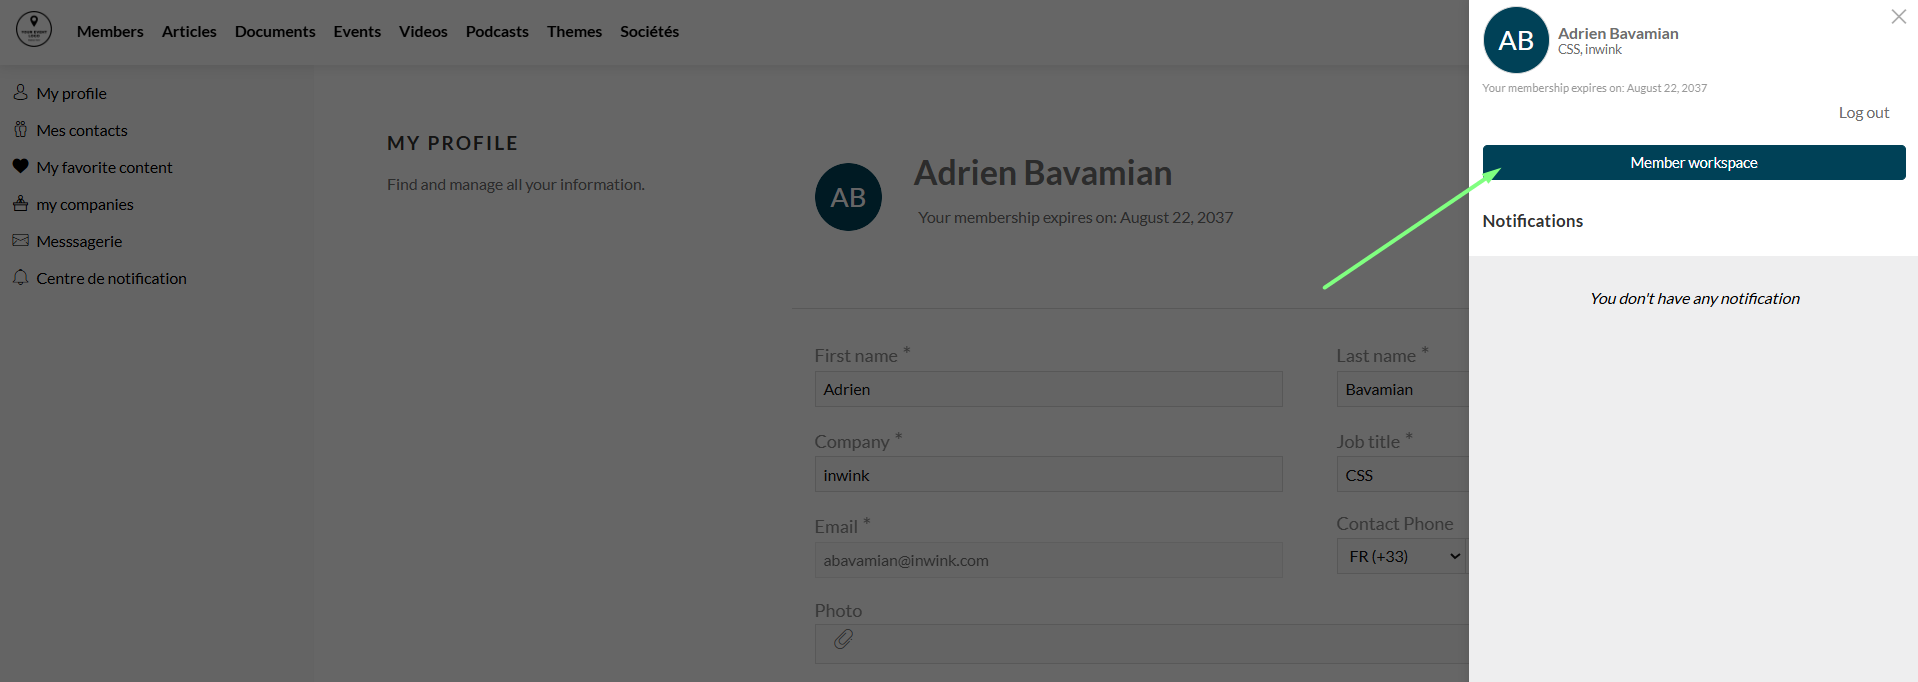1918x682 pixels.
Task: Click the Company input field
Action: click(x=1048, y=475)
